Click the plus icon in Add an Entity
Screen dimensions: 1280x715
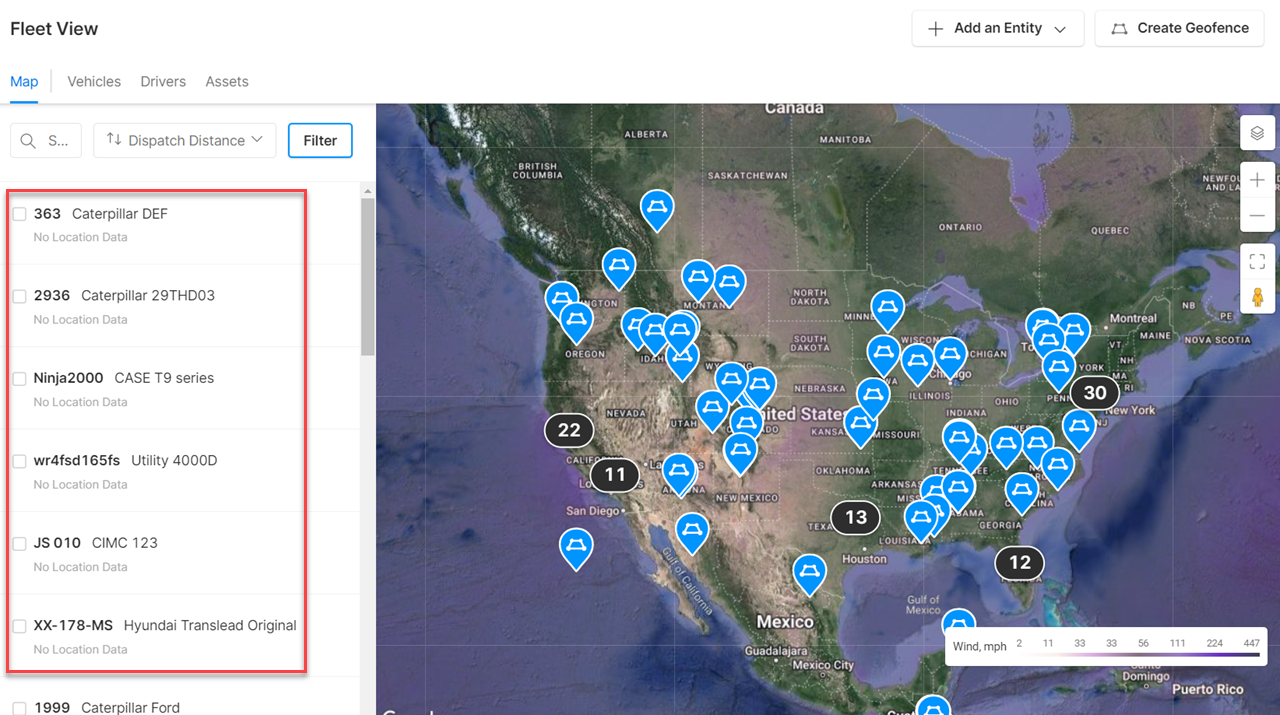pos(935,29)
